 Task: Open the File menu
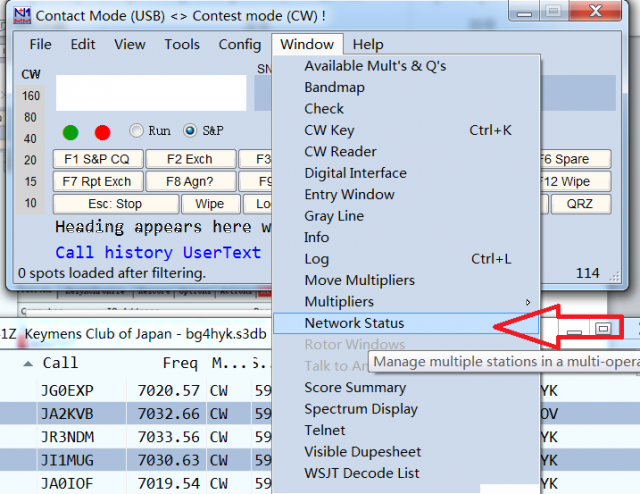40,44
